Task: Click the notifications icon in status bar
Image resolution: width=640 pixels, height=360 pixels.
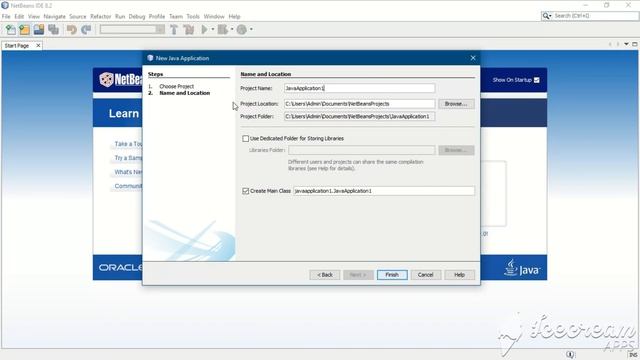Action: tap(570, 354)
